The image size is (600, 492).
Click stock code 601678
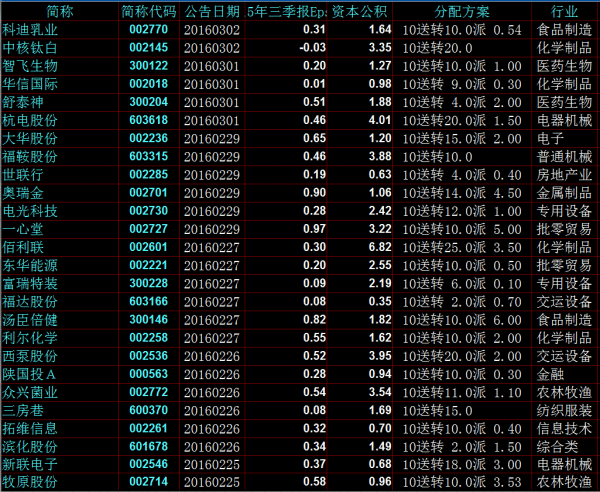click(148, 446)
